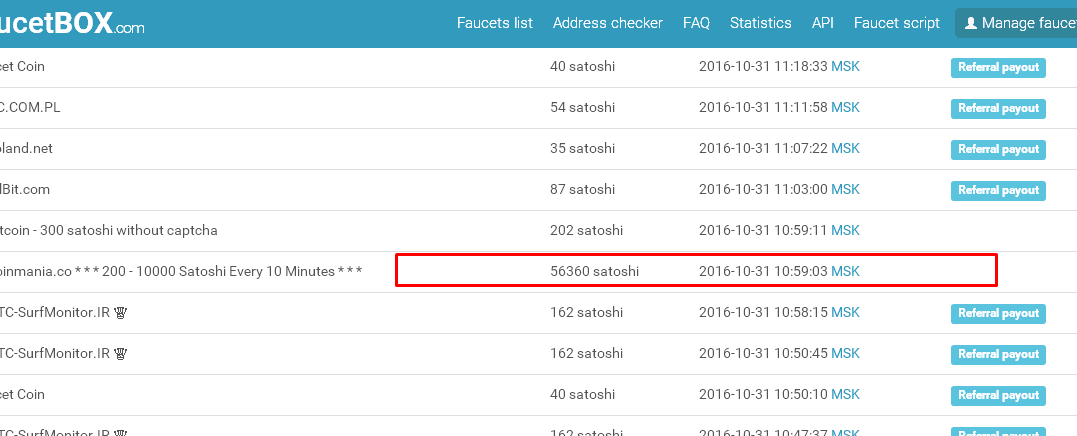The width and height of the screenshot is (1077, 436).
Task: Click Referral payout badge for 40 satoshi at 11:18:33
Action: (x=997, y=68)
